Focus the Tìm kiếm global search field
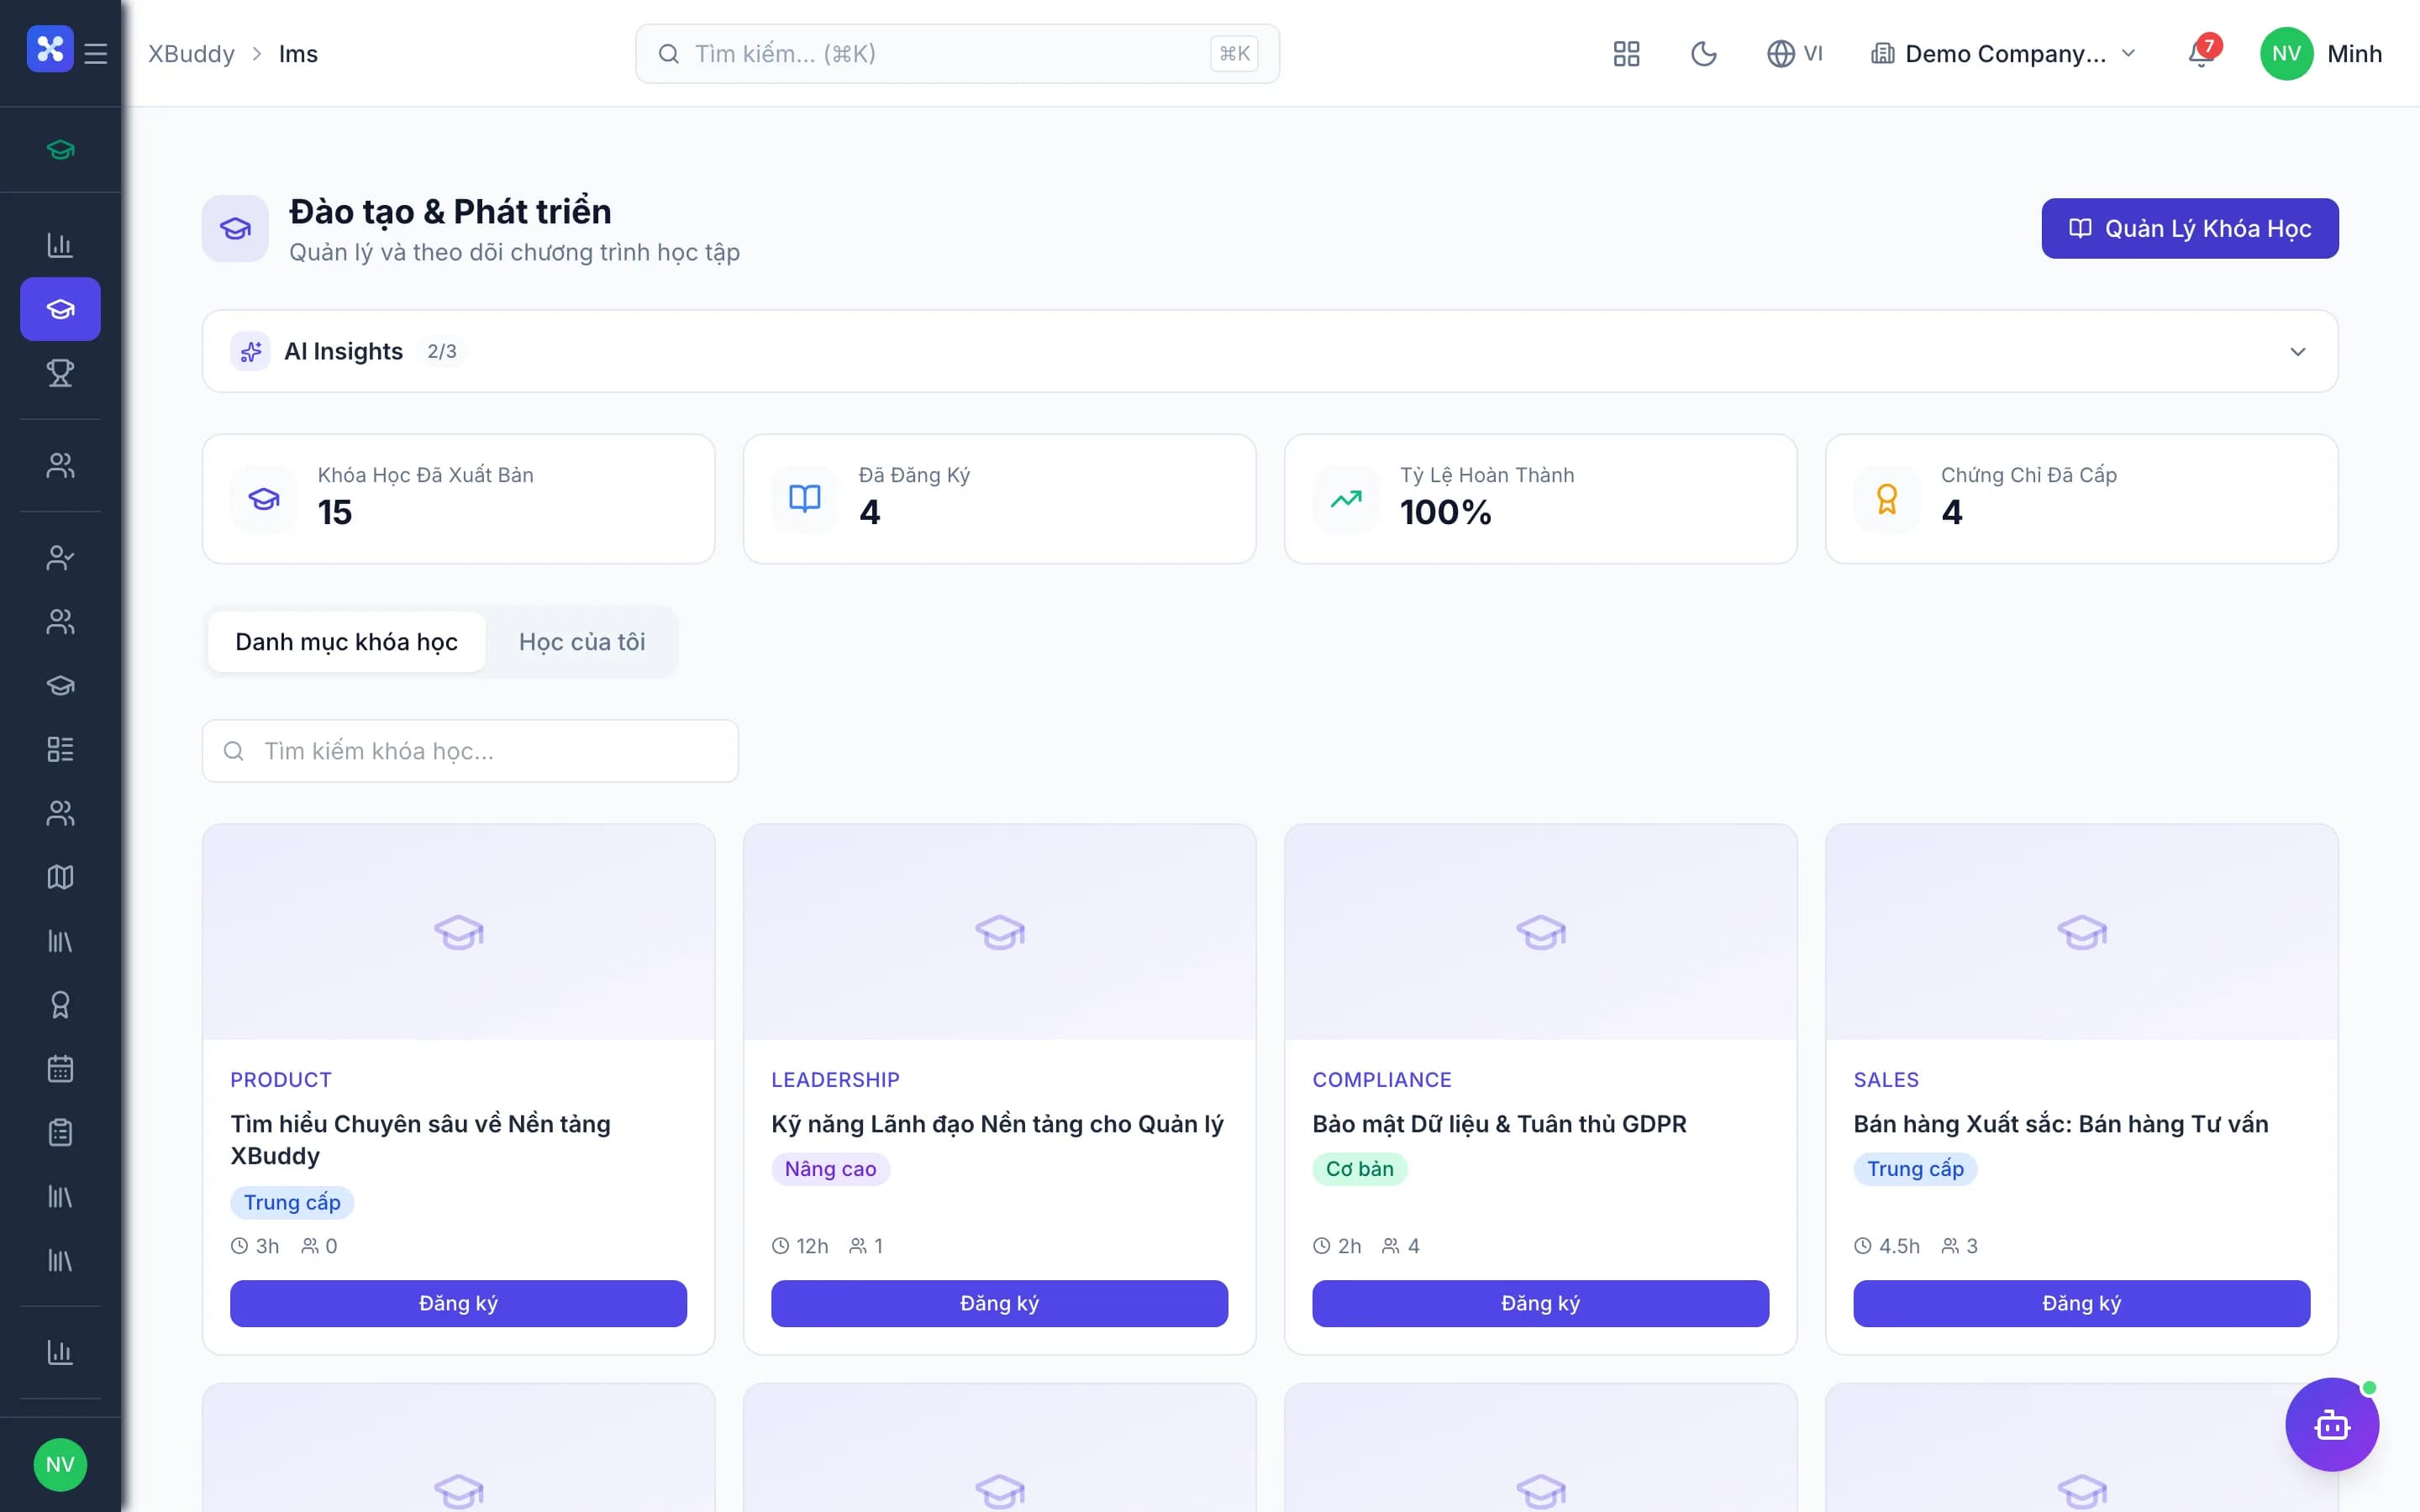The image size is (2420, 1512). (x=957, y=54)
